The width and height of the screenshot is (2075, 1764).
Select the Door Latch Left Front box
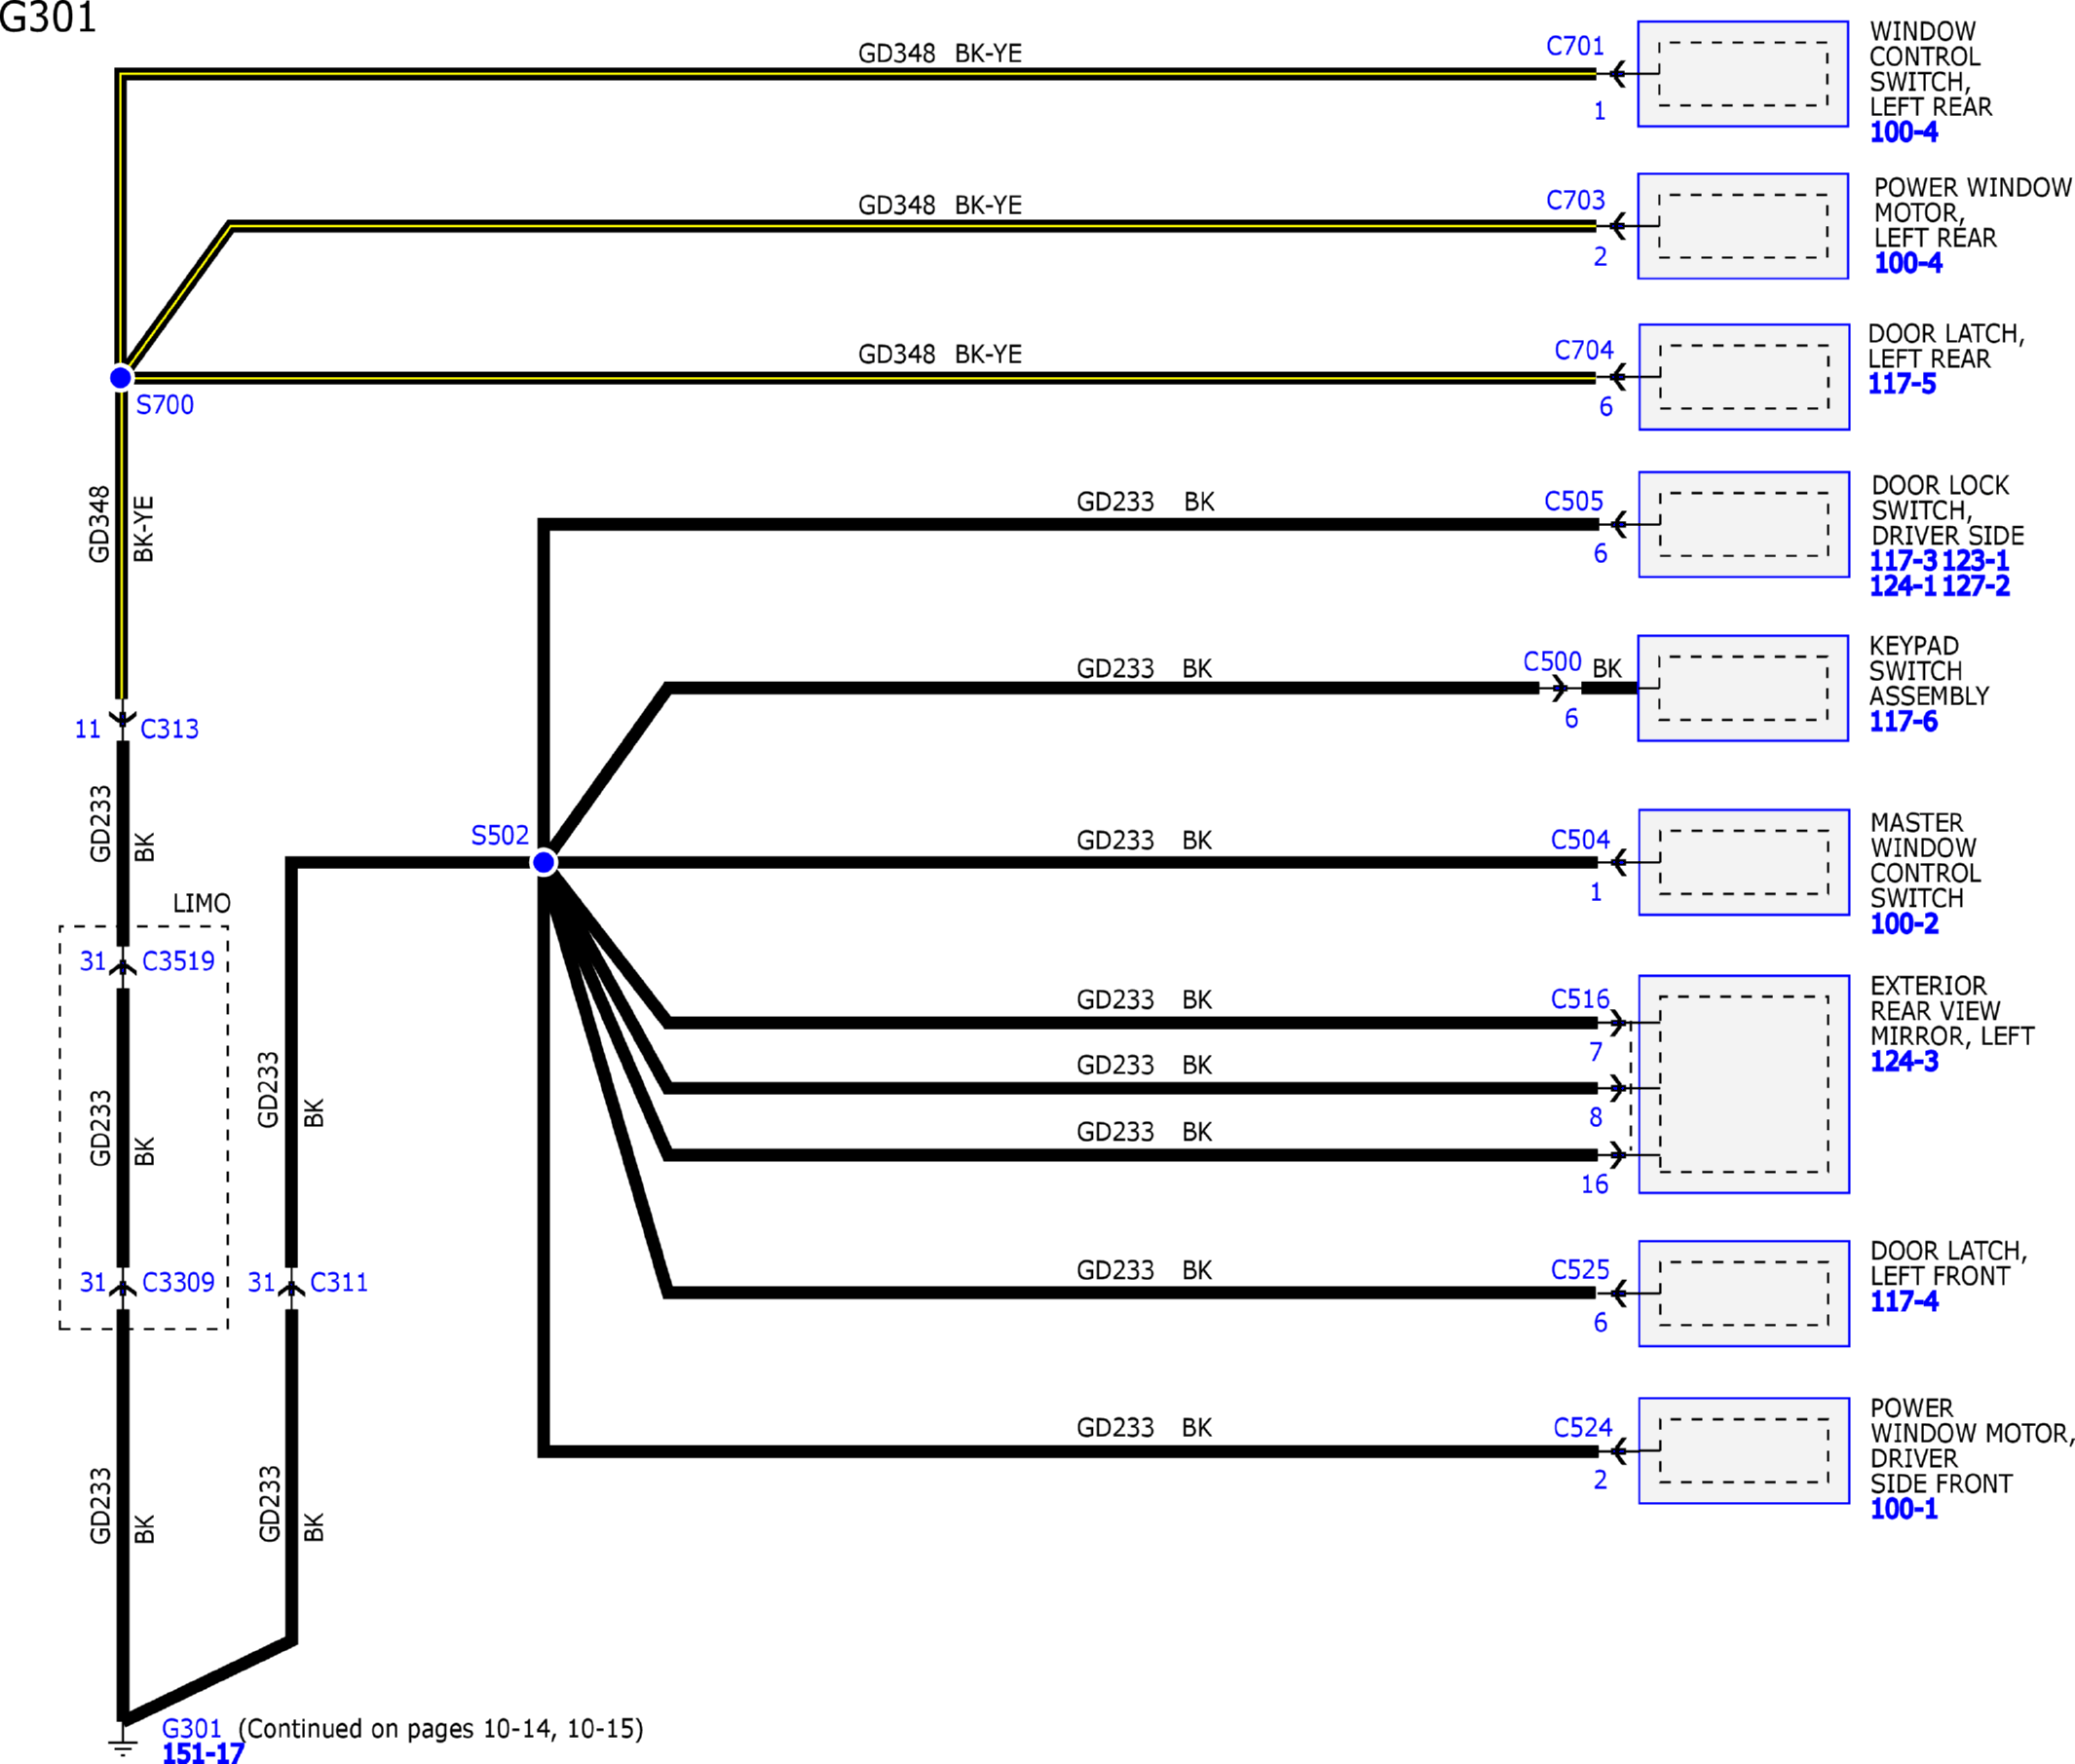(1744, 1294)
